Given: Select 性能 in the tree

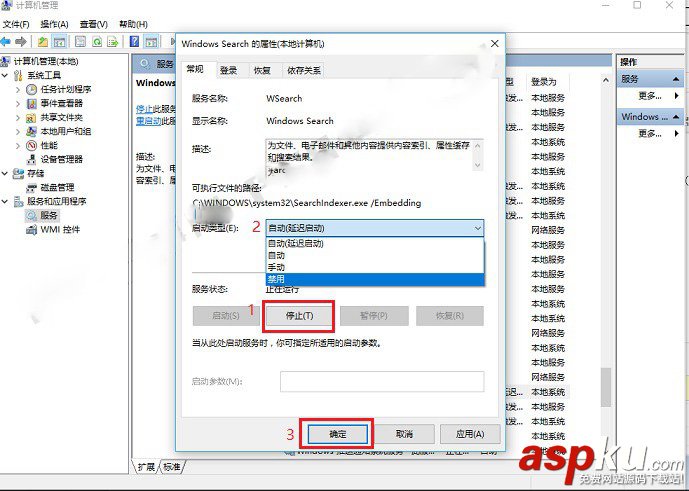Looking at the screenshot, I should pyautogui.click(x=49, y=145).
